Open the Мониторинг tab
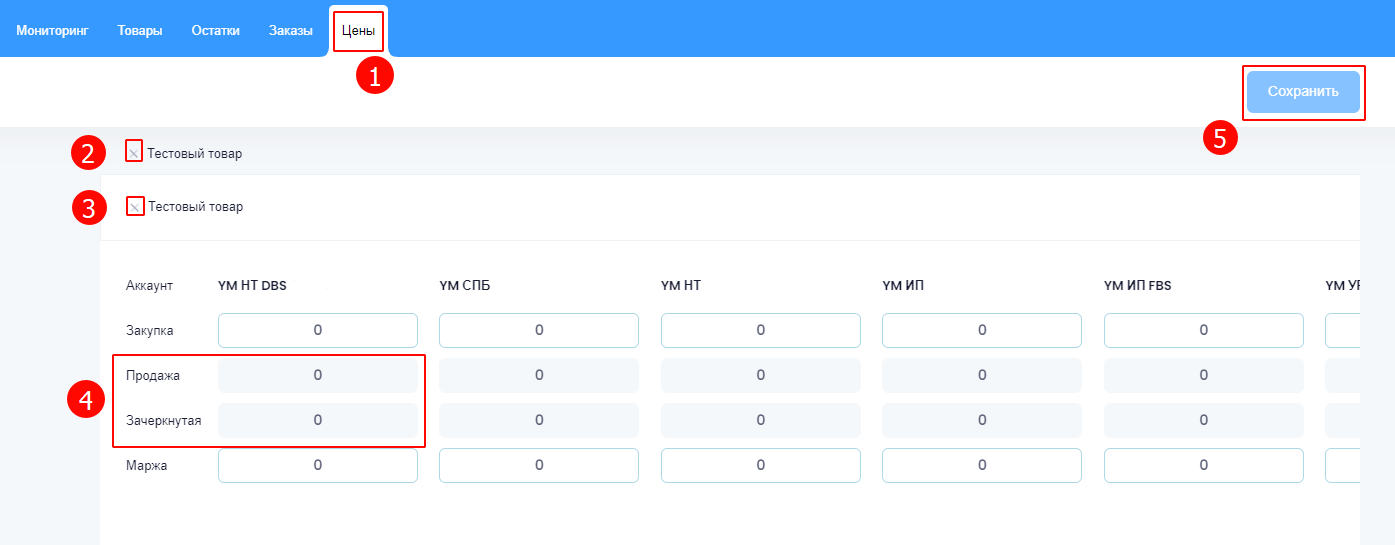The image size is (1395, 545). (53, 30)
